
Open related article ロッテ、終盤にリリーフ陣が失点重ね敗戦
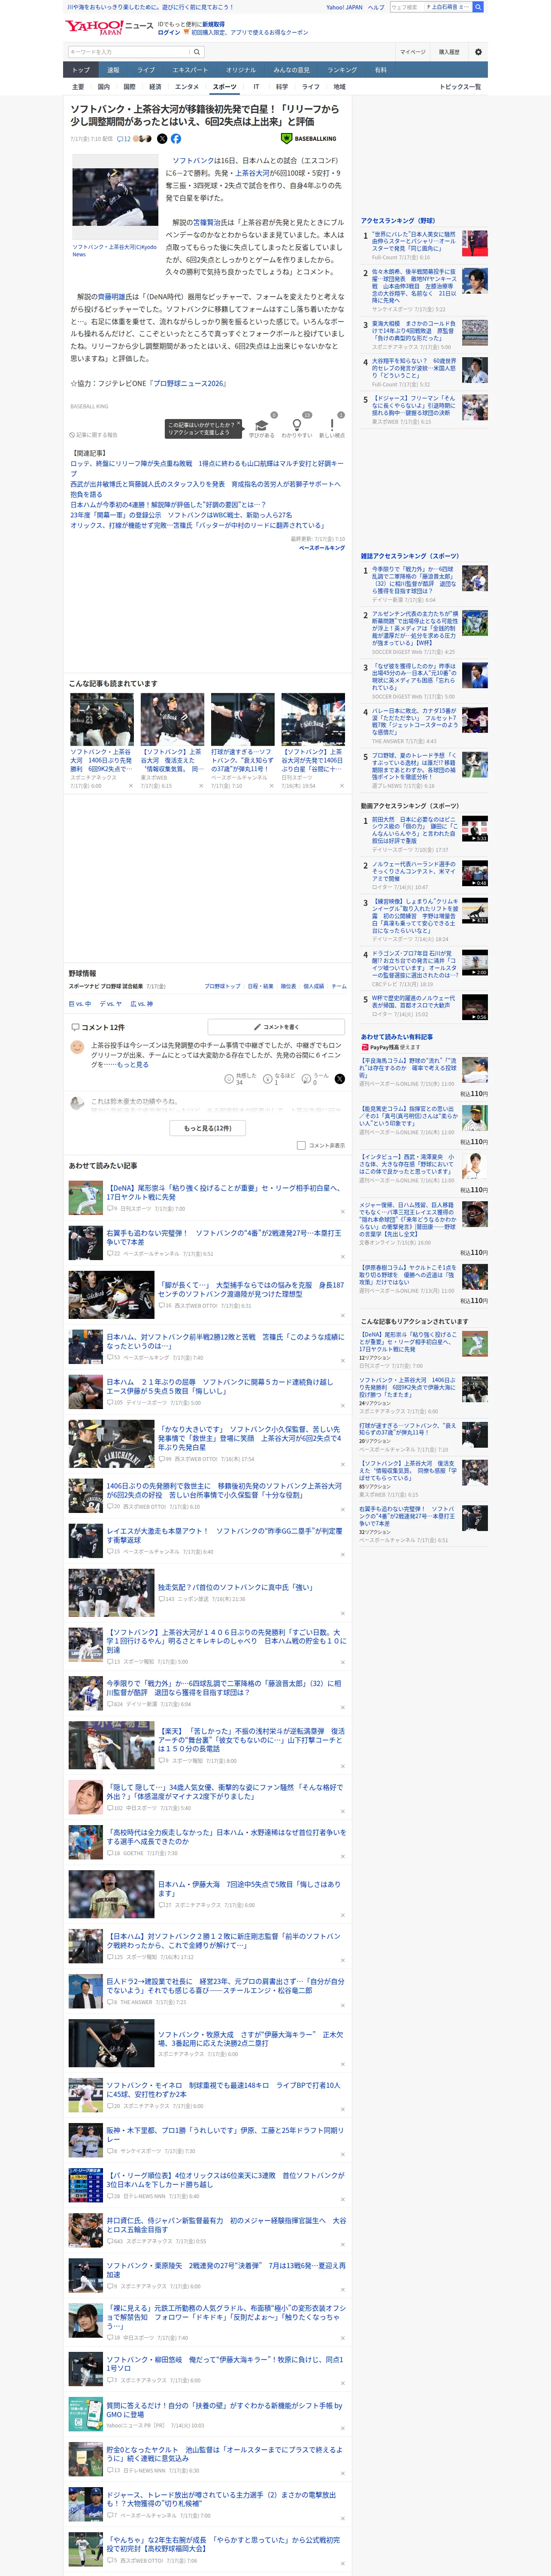206,468
